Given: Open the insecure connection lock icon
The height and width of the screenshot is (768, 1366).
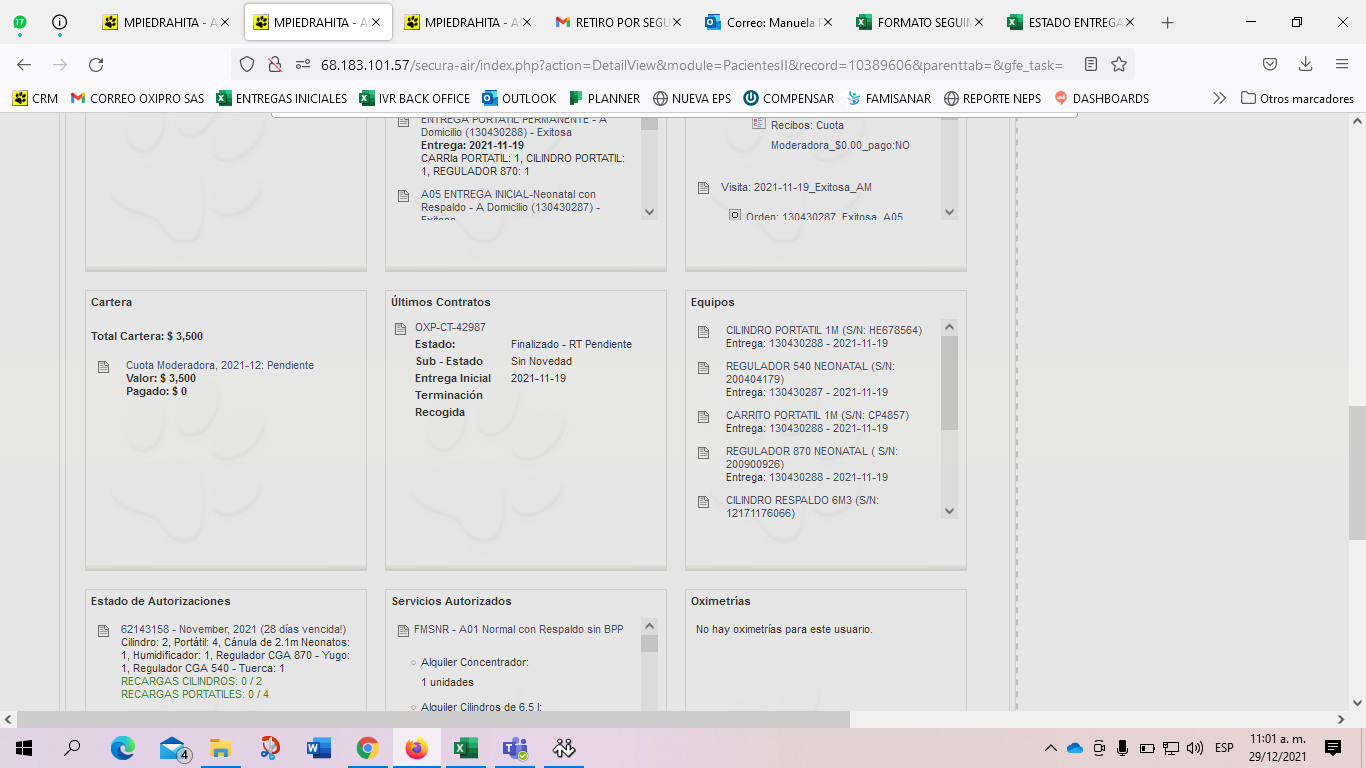Looking at the screenshot, I should [x=274, y=64].
